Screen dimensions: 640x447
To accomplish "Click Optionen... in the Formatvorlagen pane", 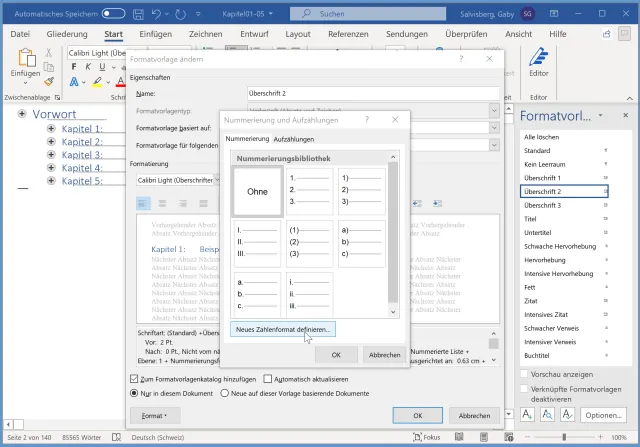I will pyautogui.click(x=604, y=415).
